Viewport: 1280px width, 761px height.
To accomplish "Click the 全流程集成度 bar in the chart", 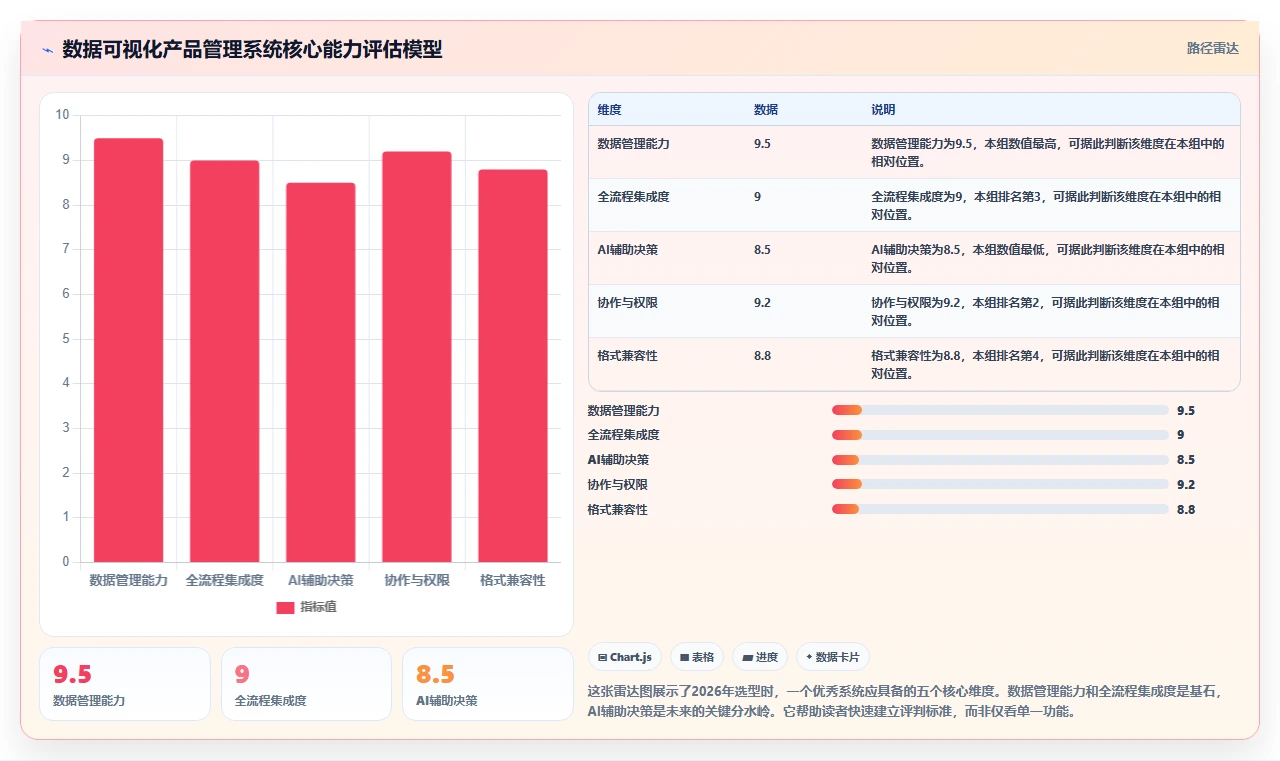I will (x=224, y=361).
